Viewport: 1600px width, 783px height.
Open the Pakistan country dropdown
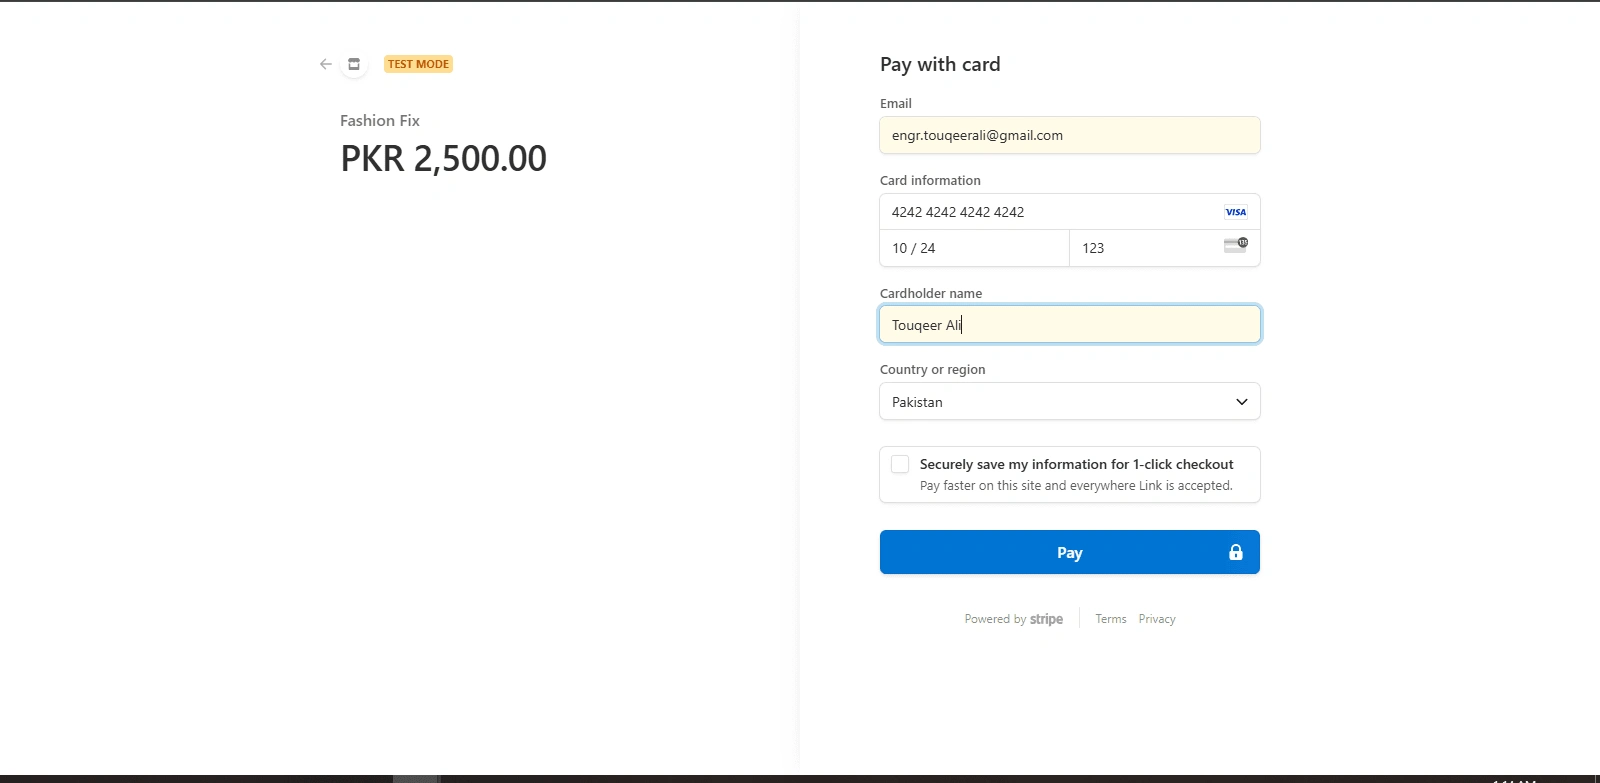point(1069,402)
